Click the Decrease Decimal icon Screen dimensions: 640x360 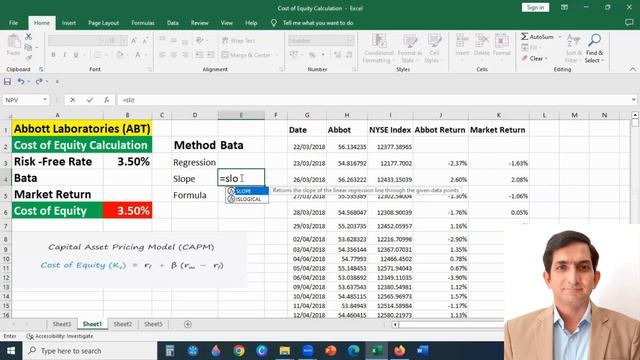click(x=349, y=55)
